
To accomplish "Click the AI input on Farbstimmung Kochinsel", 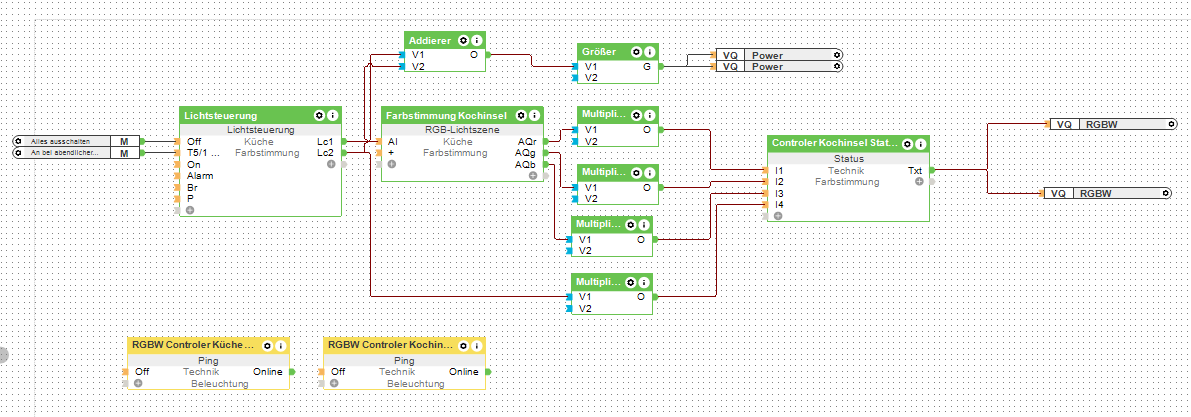I will tap(392, 141).
